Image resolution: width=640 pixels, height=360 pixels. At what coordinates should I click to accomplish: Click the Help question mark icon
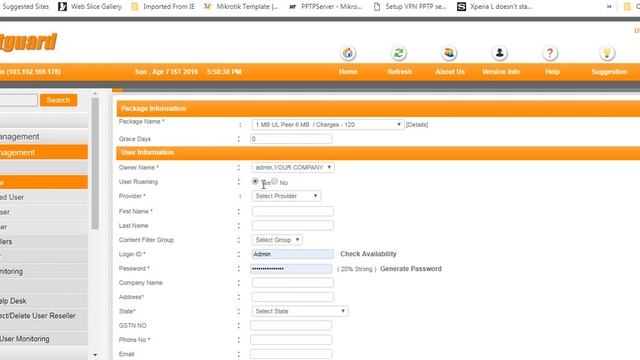click(x=550, y=53)
